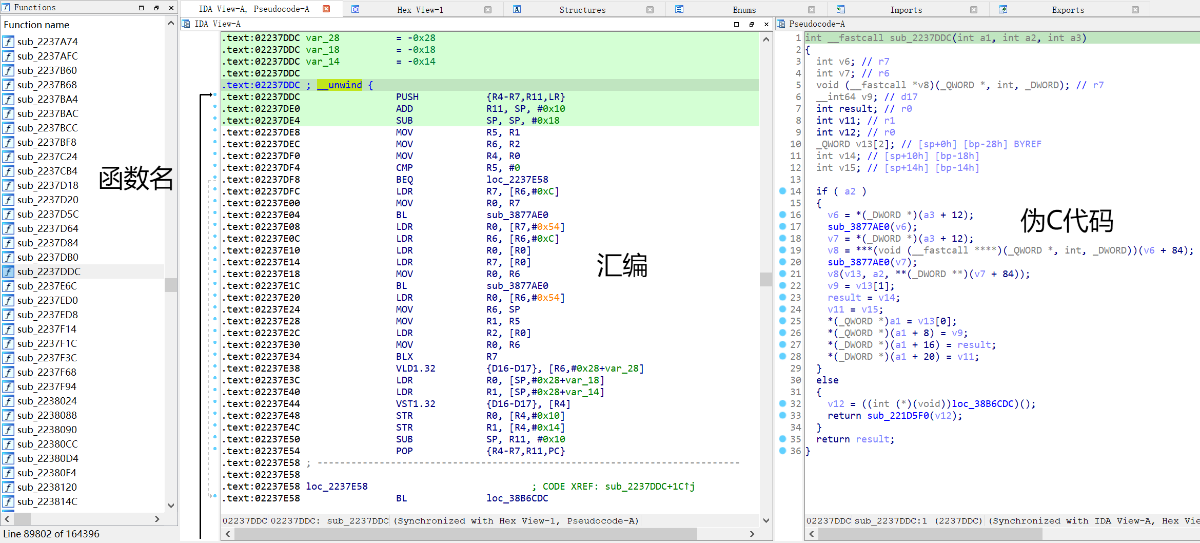Toggle breakpoint dot at .text:02237DE8 MOV
Image resolution: width=1200 pixels, height=543 pixels.
point(215,132)
